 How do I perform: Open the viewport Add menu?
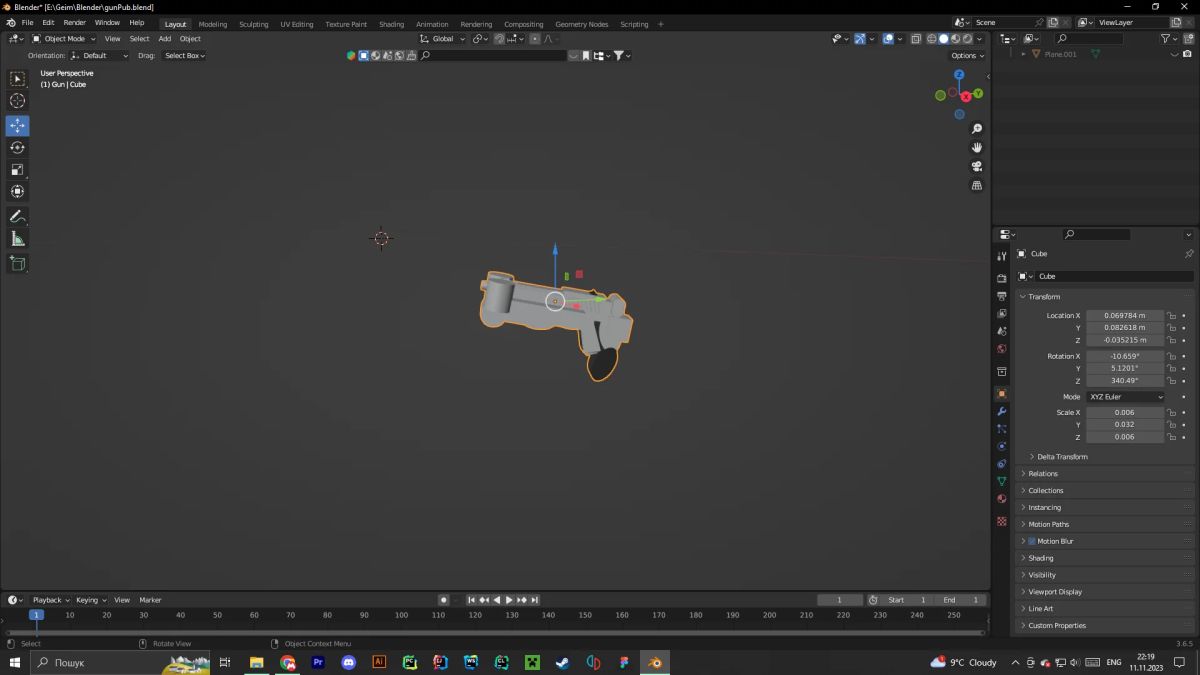(165, 39)
